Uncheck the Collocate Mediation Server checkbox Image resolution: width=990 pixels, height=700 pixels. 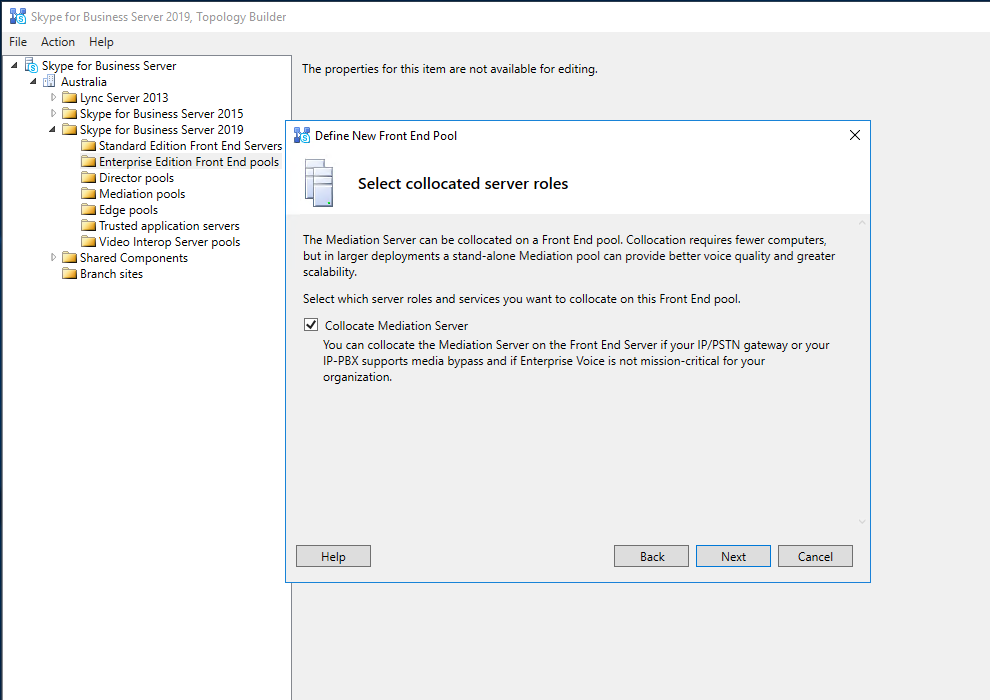(312, 326)
